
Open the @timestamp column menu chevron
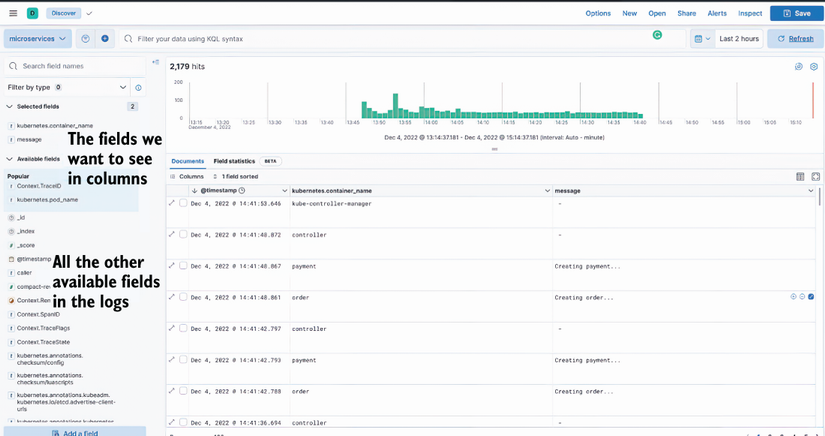tap(285, 191)
